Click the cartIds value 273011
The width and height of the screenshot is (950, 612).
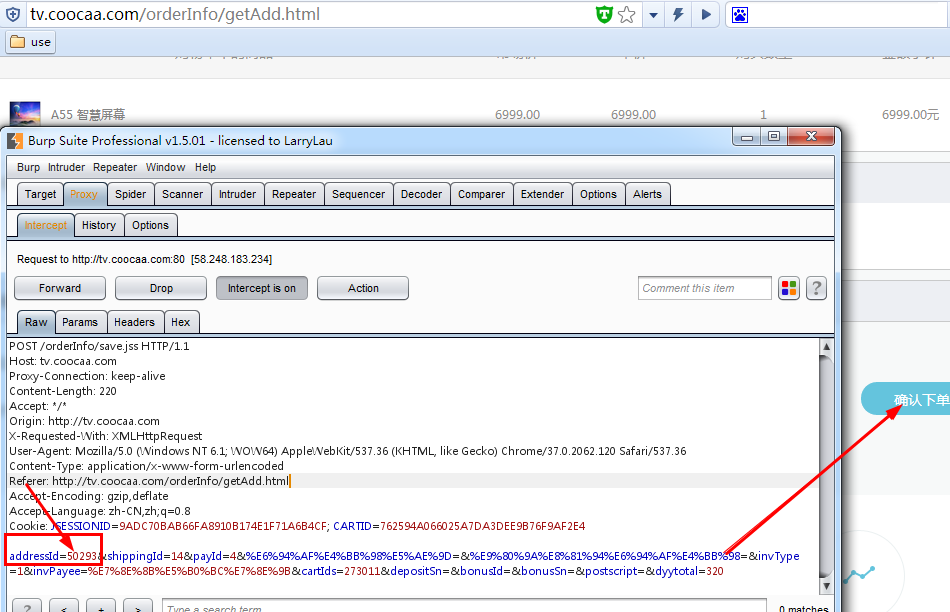[362, 571]
